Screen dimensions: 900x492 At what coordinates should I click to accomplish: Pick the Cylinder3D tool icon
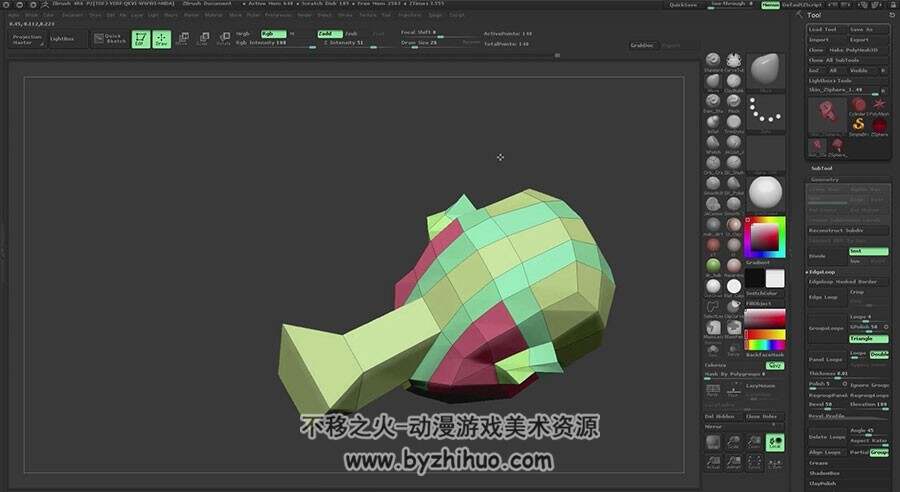(858, 106)
